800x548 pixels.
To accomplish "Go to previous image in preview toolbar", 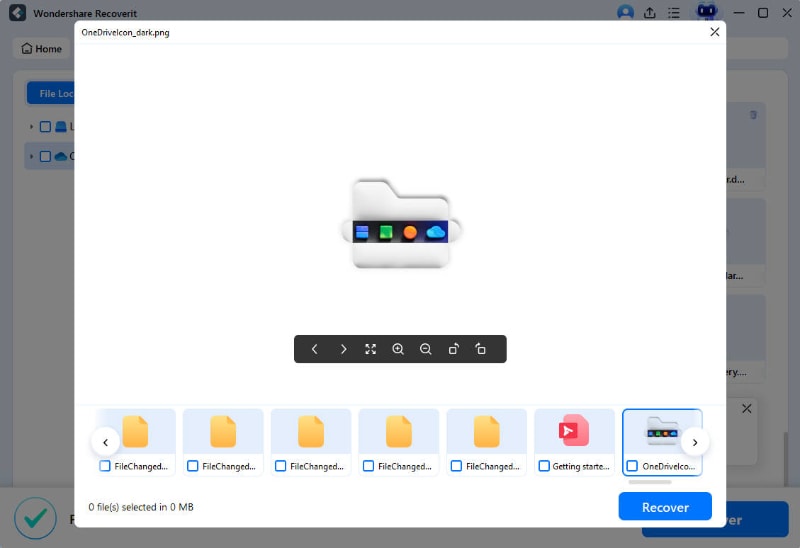I will (314, 349).
